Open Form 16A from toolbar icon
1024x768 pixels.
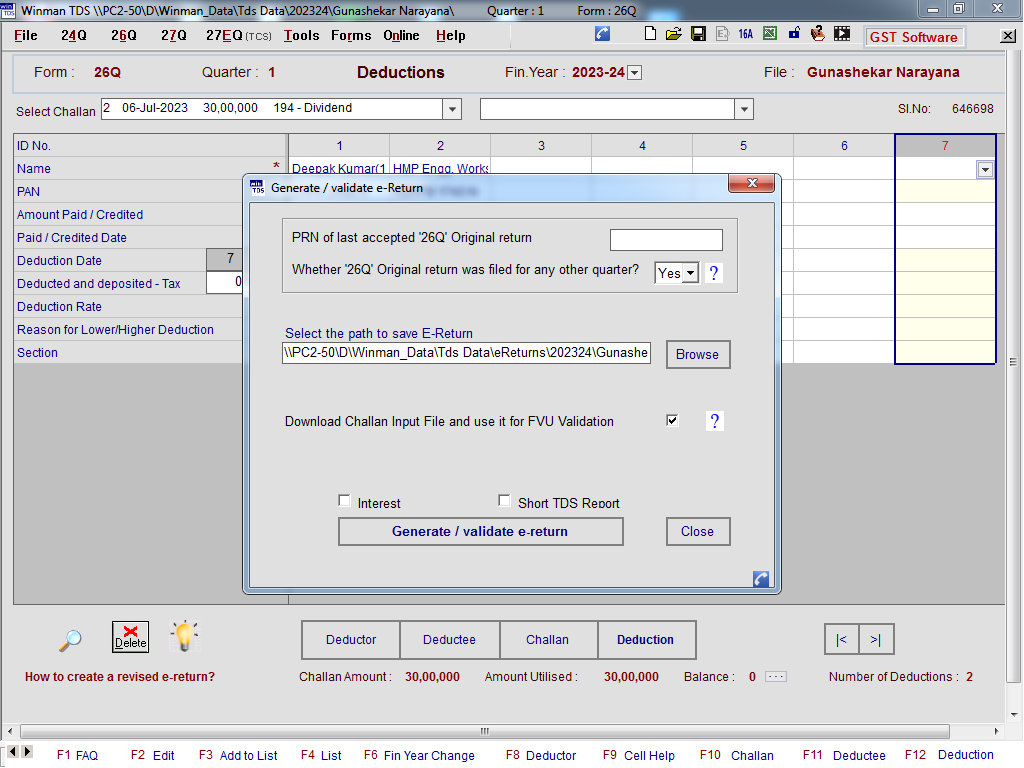point(746,34)
